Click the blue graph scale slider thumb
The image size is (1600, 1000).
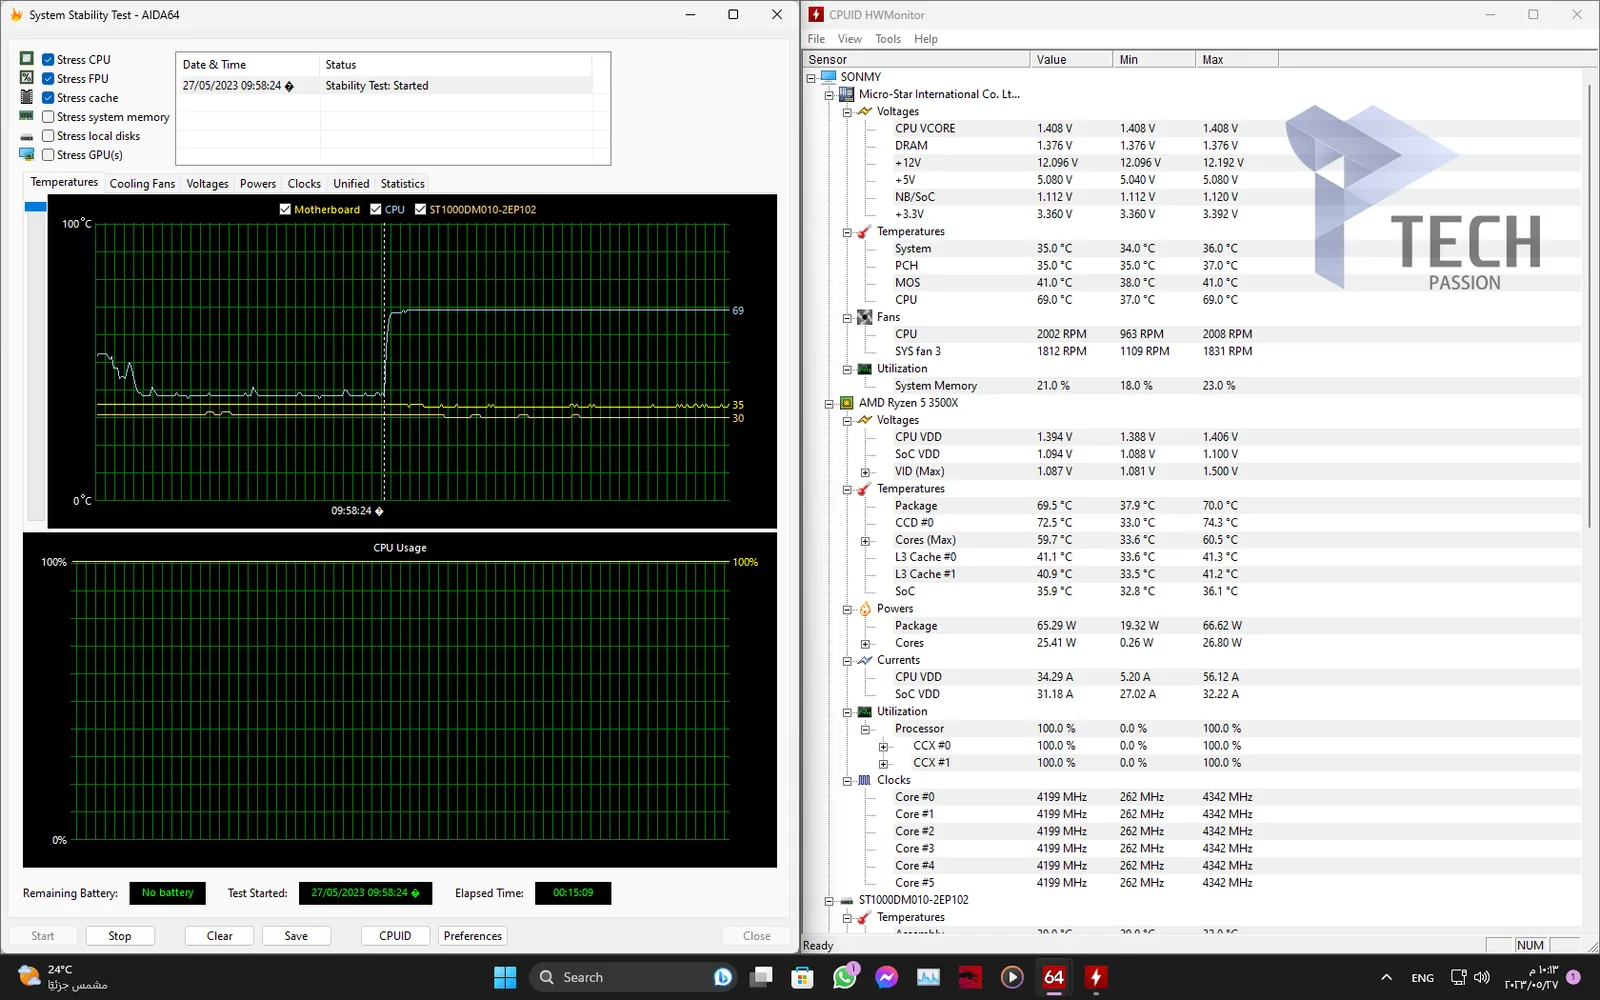[x=35, y=207]
